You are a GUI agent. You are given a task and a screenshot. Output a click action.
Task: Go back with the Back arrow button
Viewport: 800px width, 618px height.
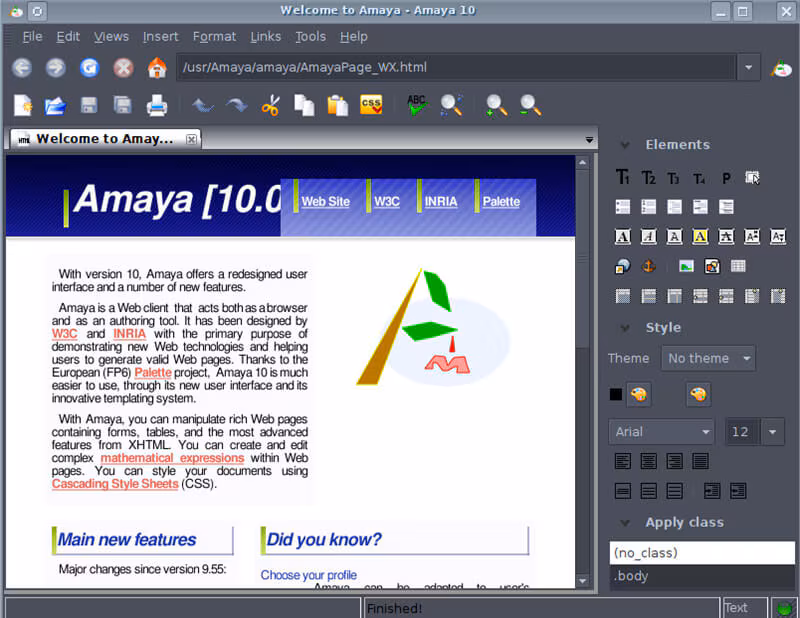click(22, 67)
